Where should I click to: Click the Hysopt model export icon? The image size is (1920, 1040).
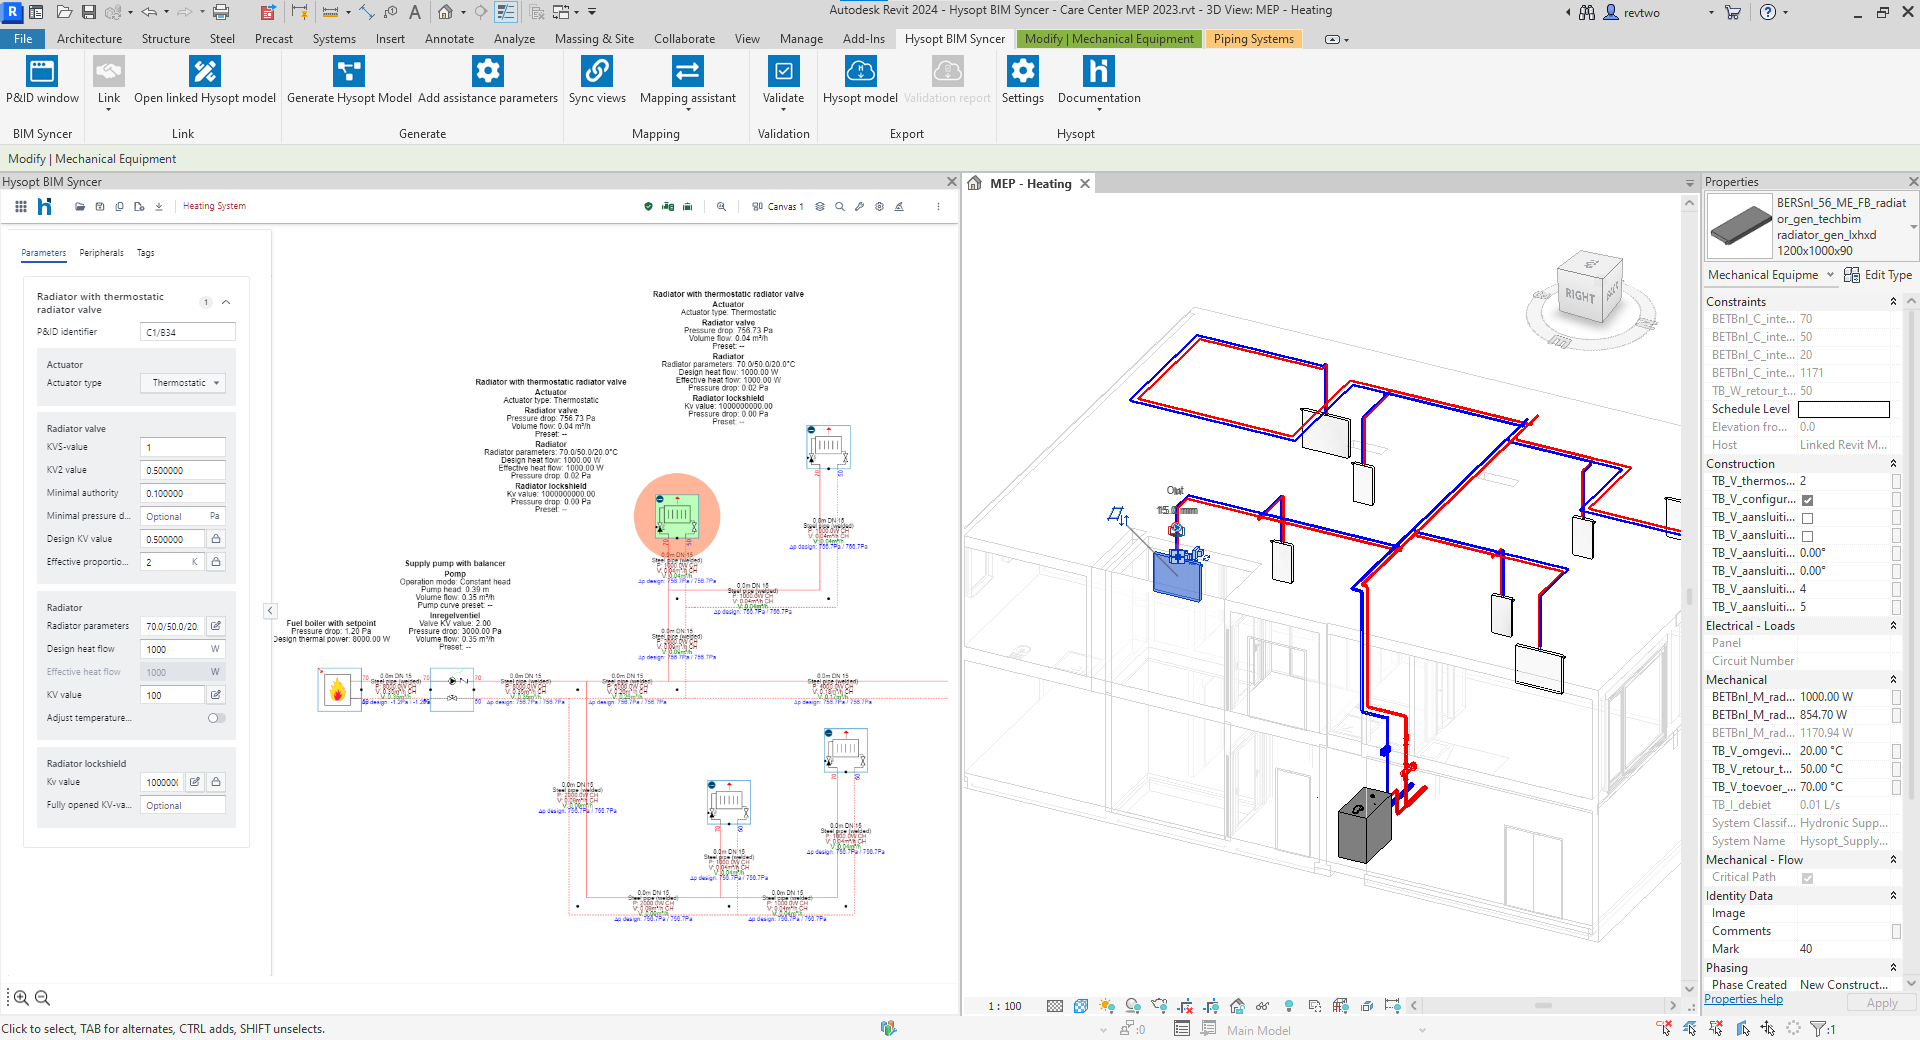[860, 72]
